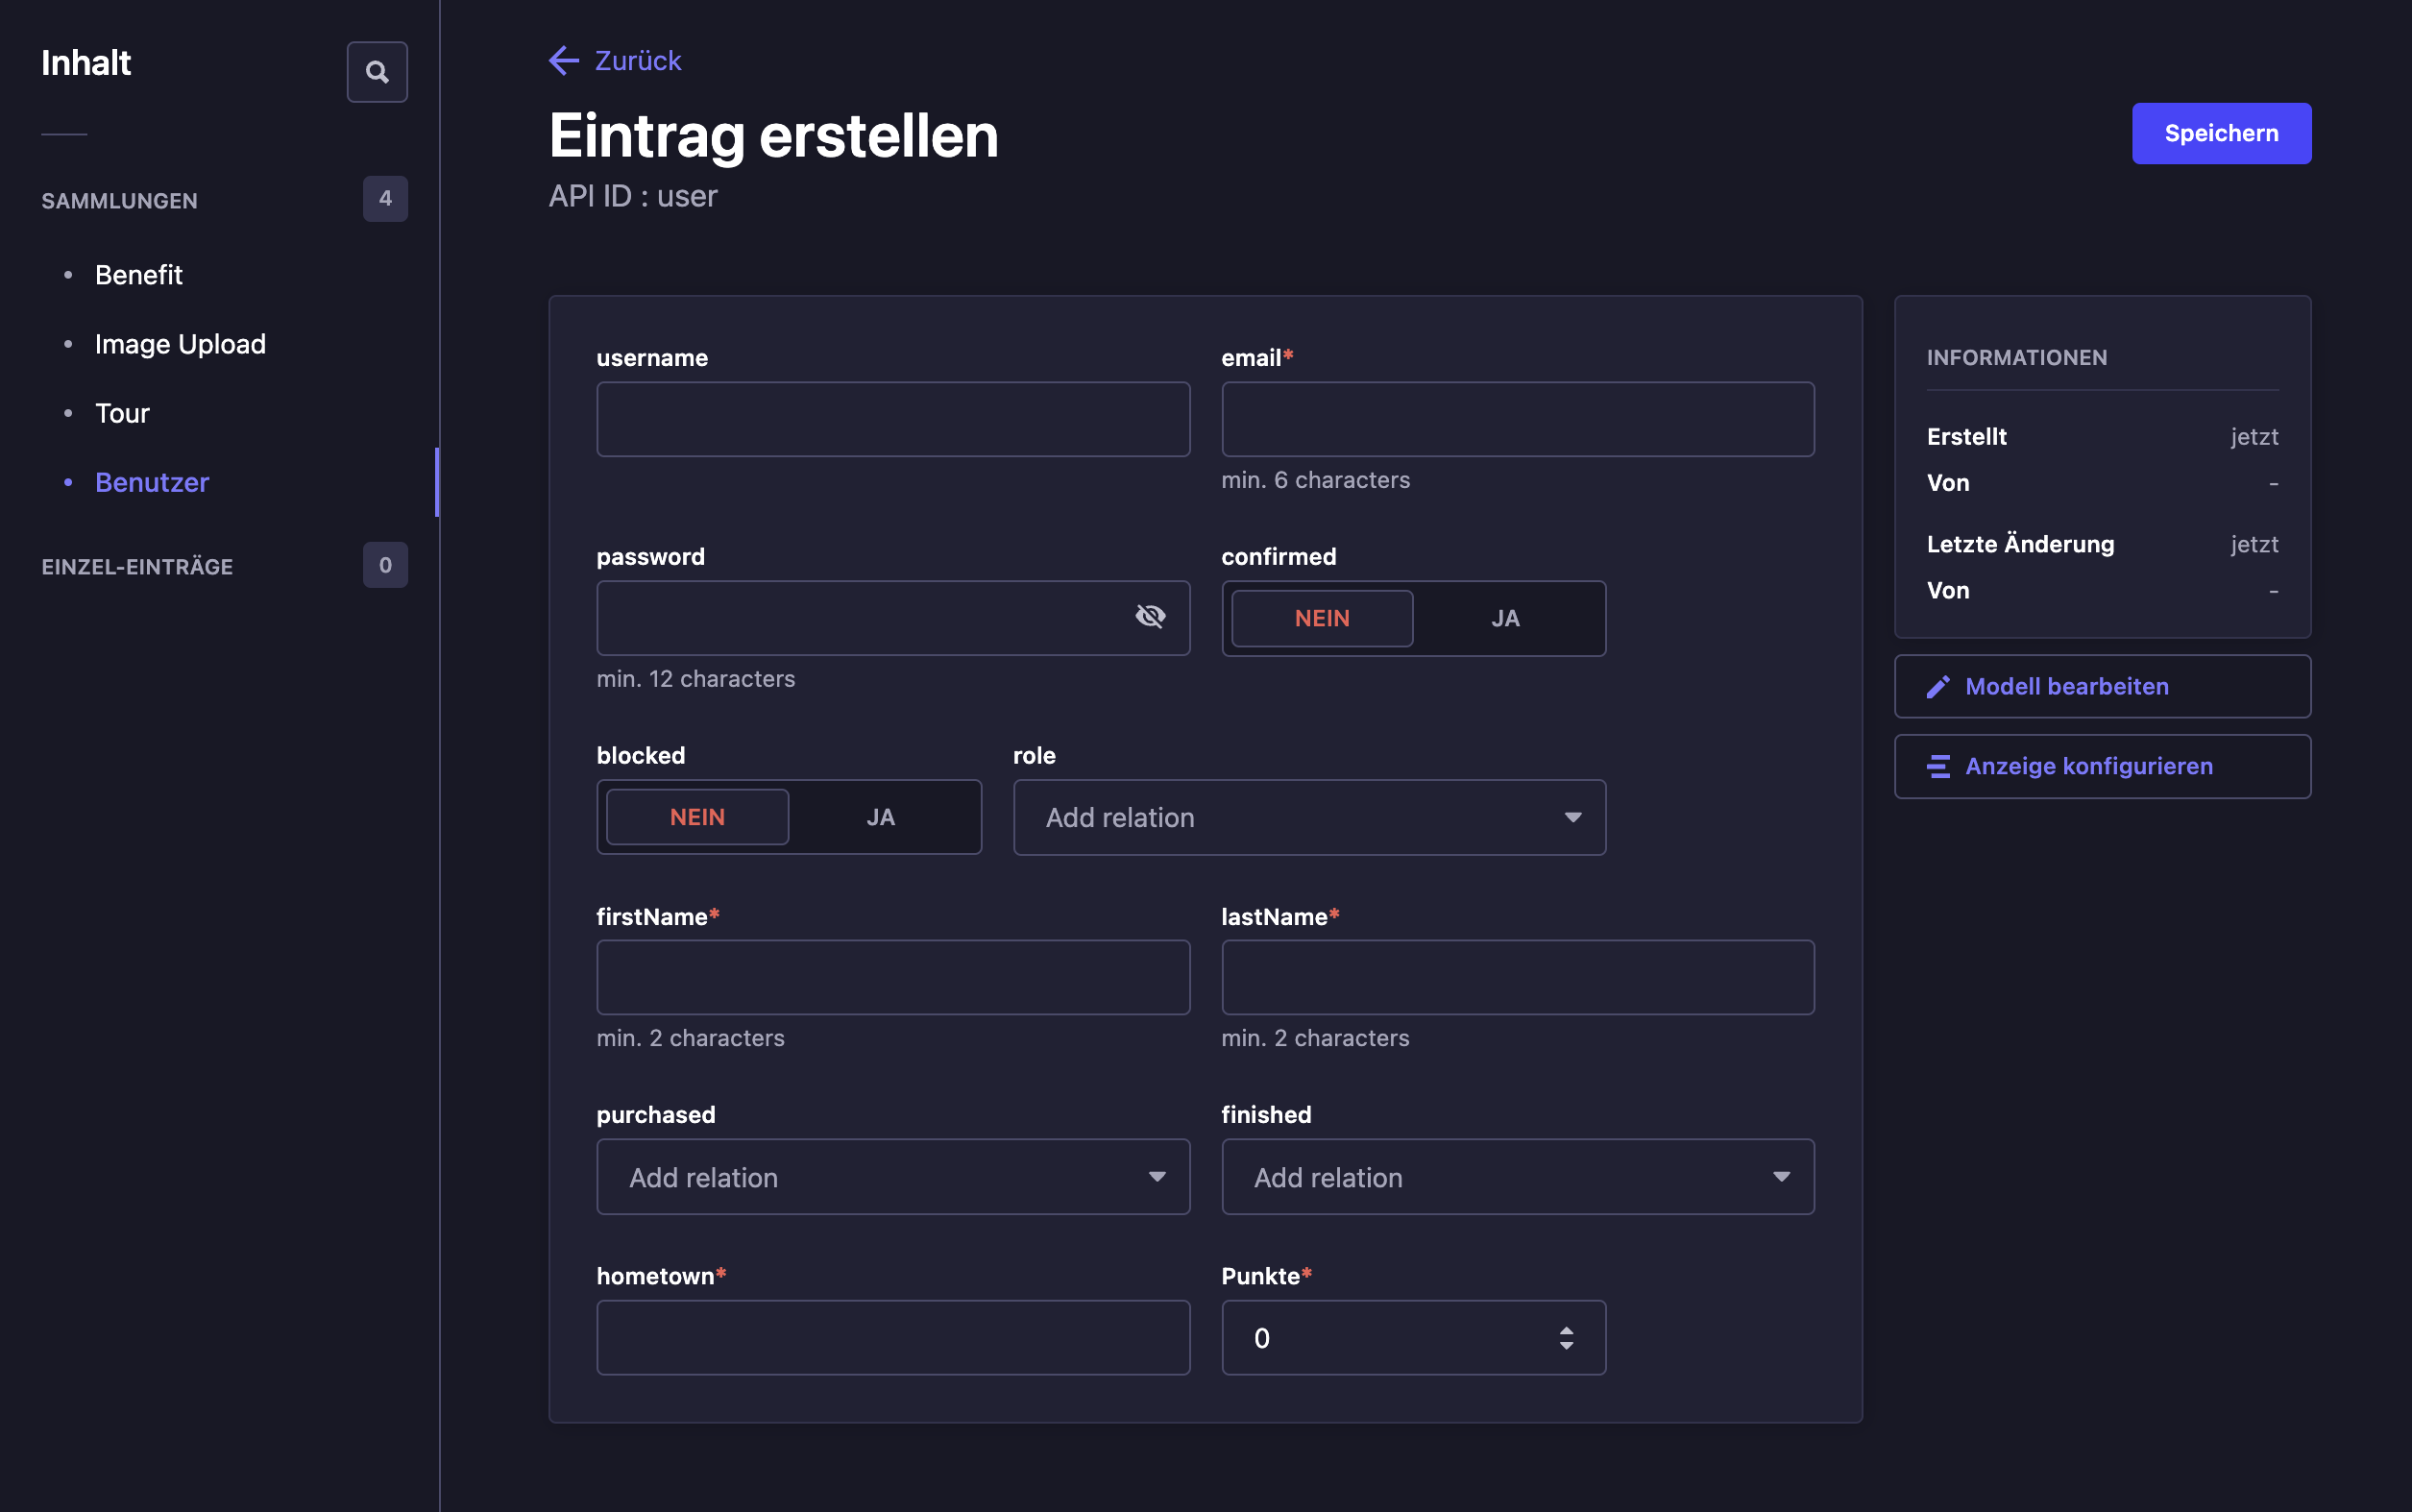
Task: Select NEIN on the confirmed toggle
Action: click(x=1322, y=619)
